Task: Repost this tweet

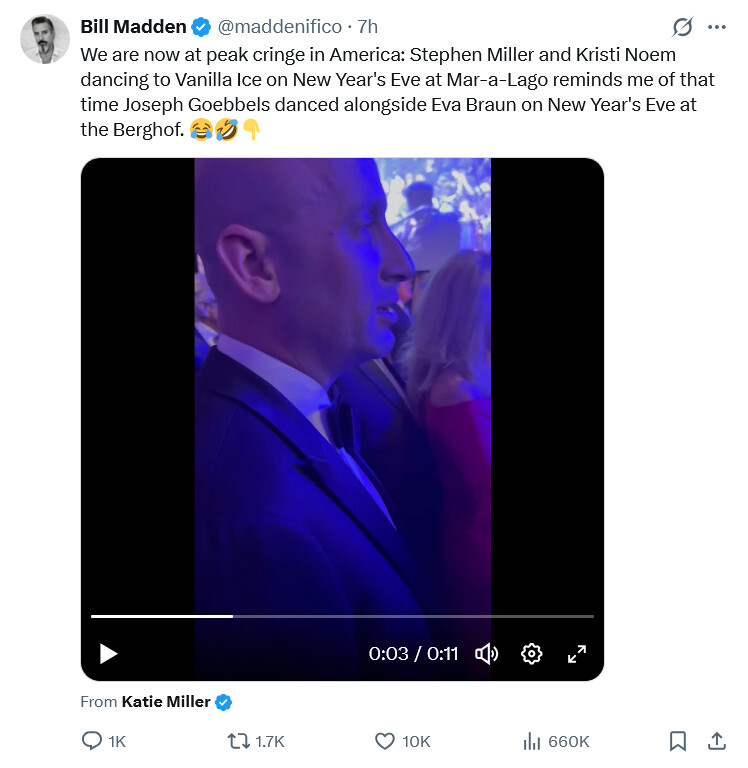Action: 240,741
